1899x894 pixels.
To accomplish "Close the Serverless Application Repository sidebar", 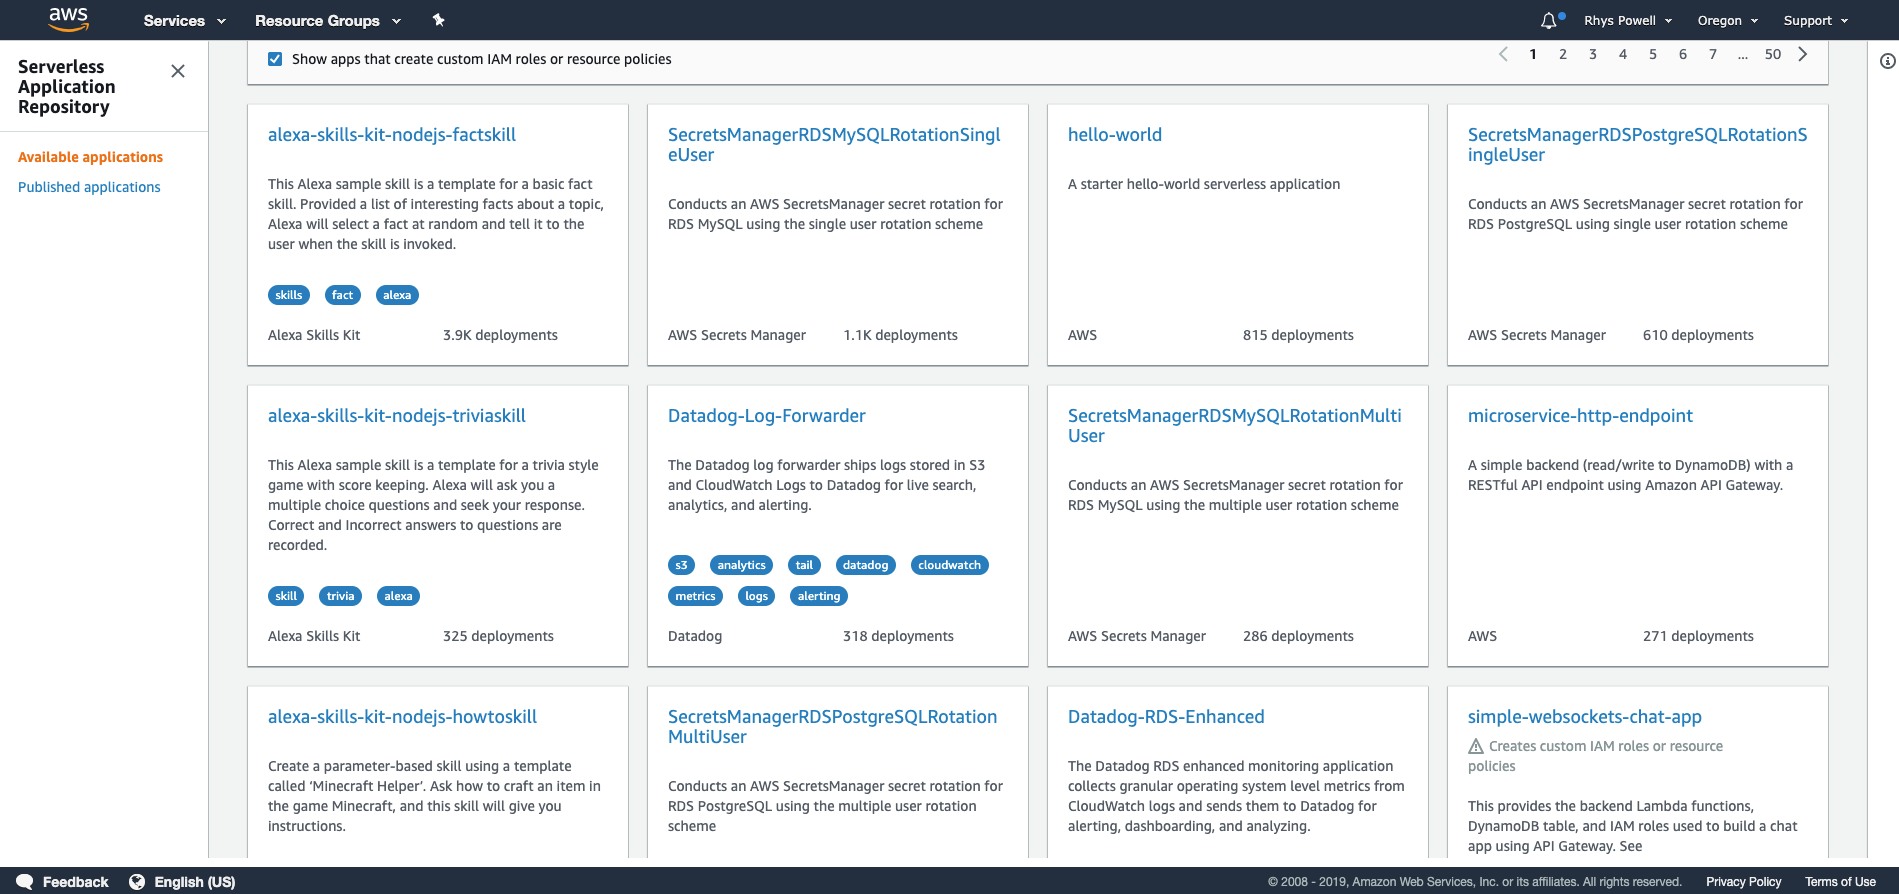I will click(178, 71).
